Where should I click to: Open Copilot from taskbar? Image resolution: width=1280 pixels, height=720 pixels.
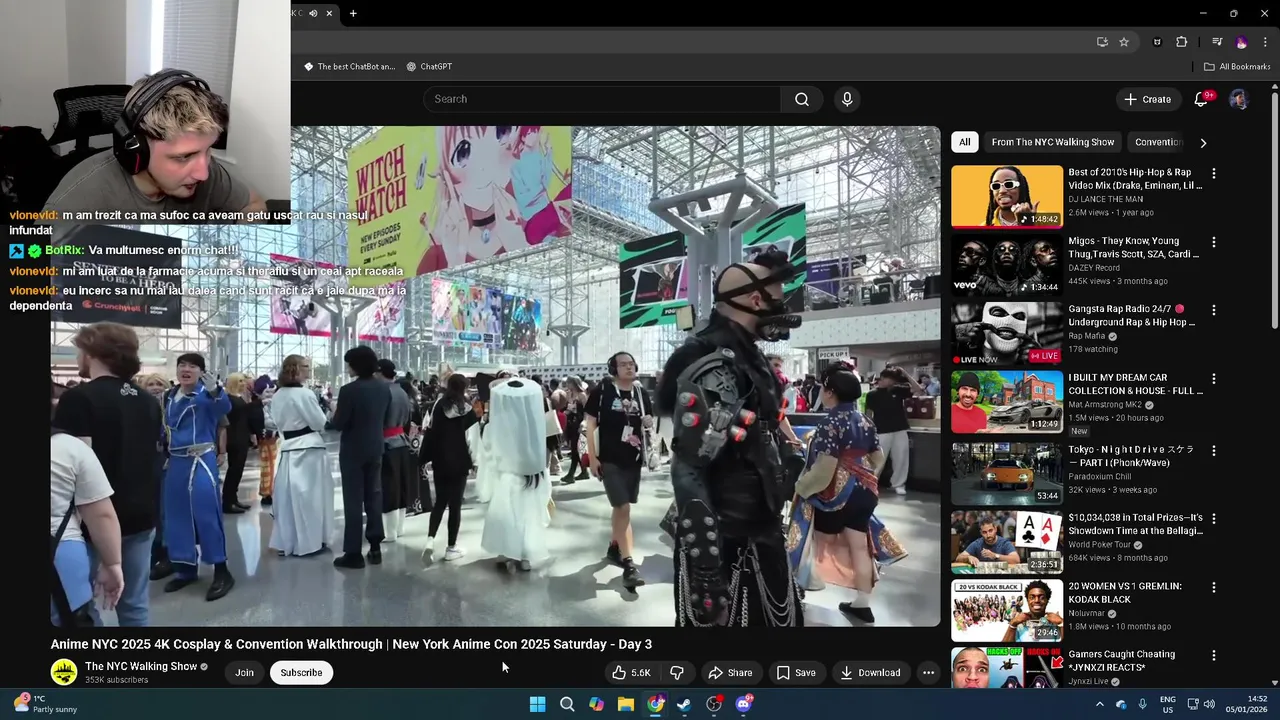tap(596, 704)
